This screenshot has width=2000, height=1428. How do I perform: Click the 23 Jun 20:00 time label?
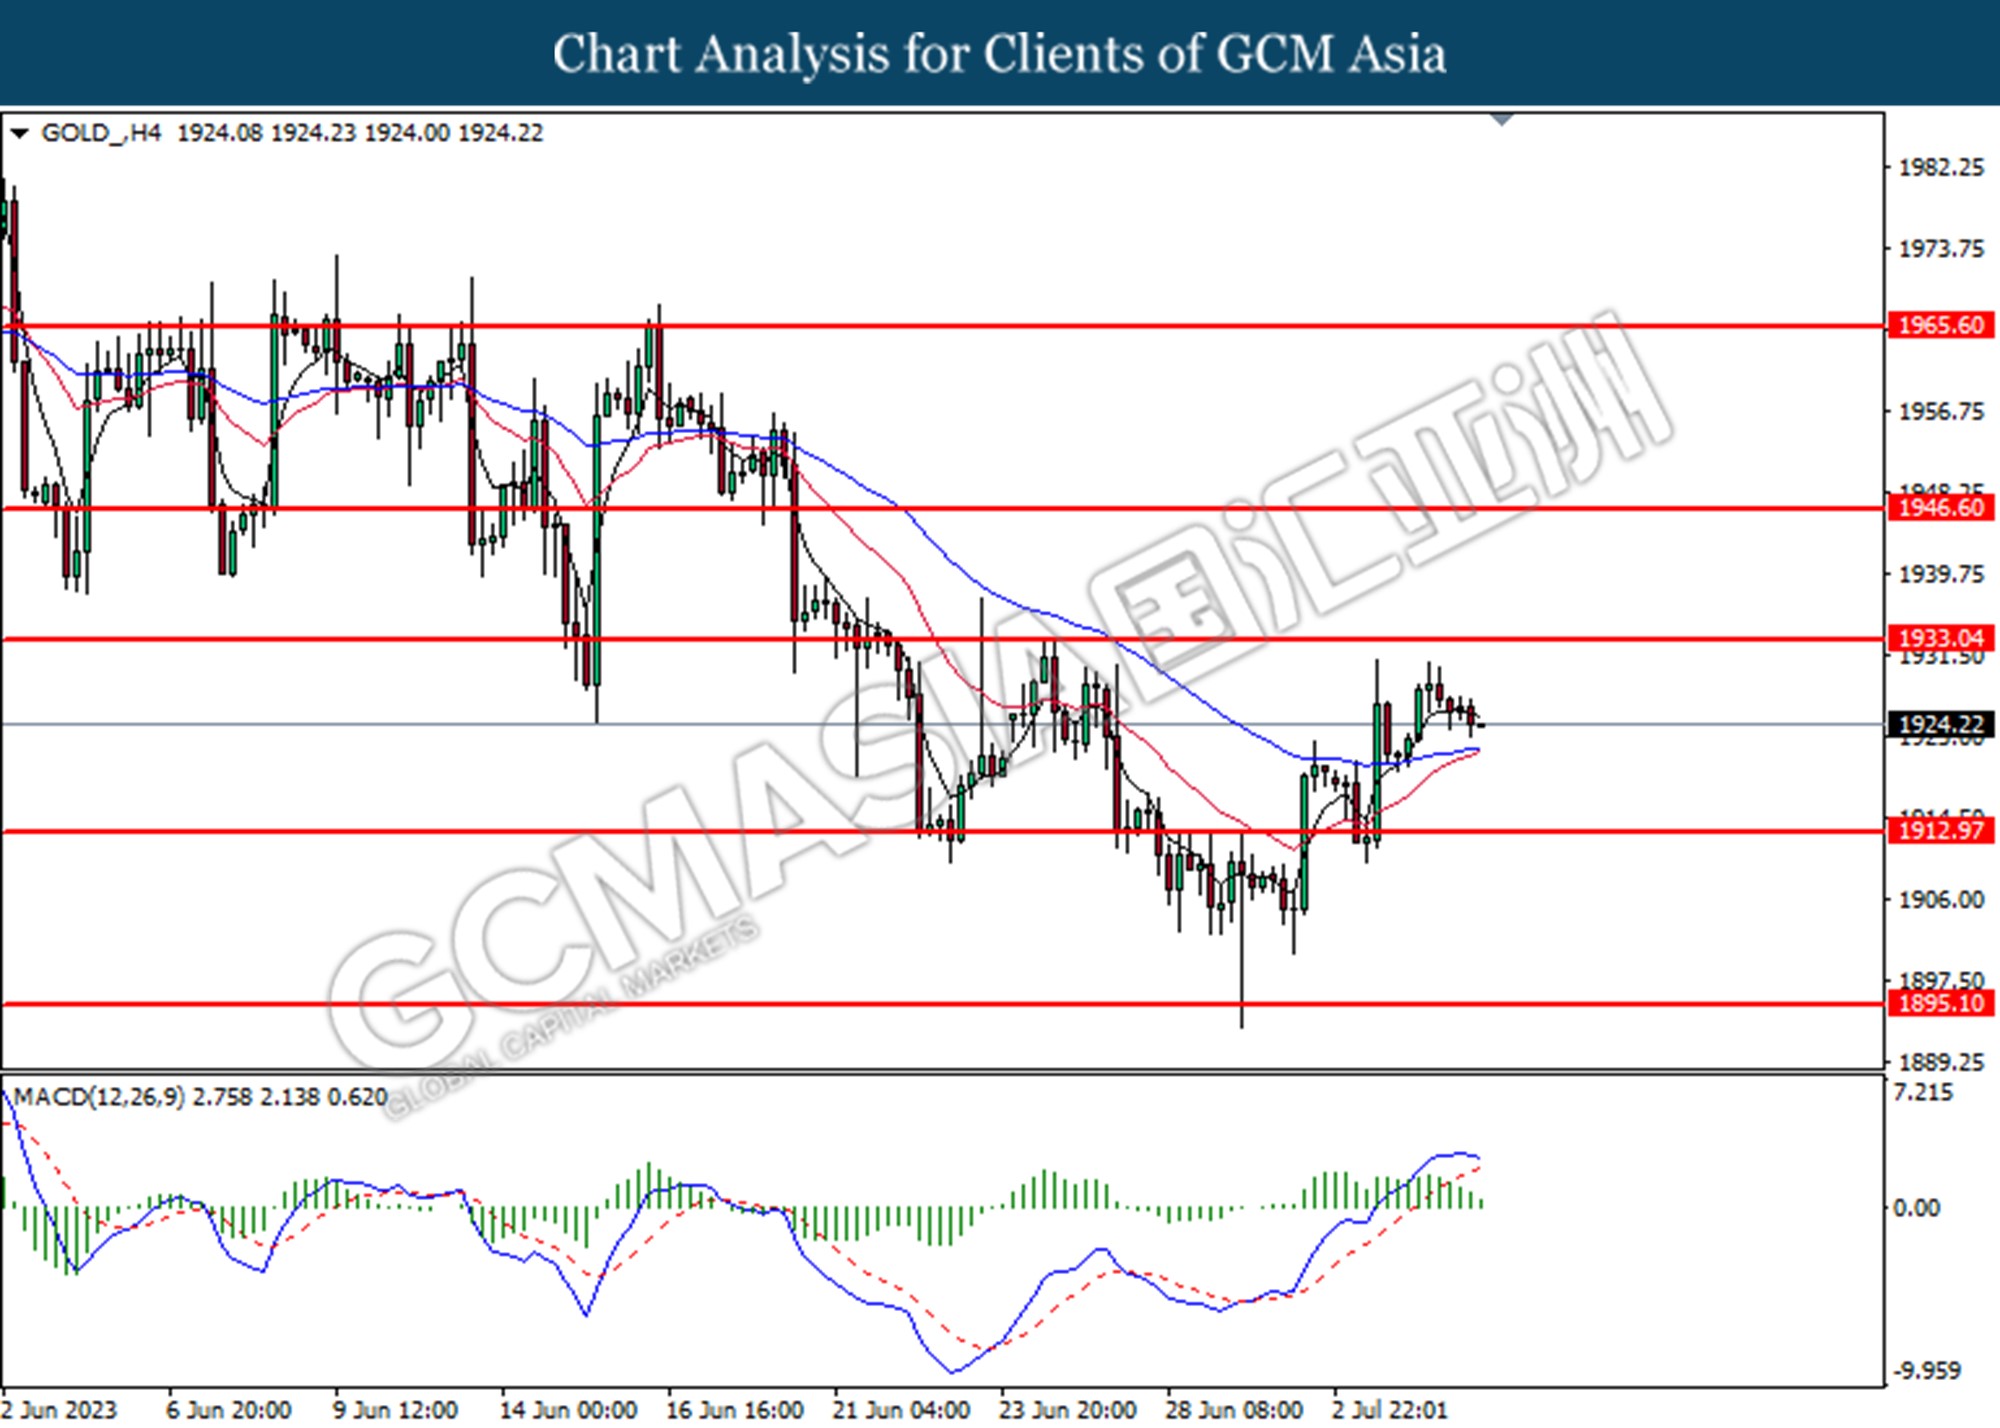[x=1067, y=1410]
